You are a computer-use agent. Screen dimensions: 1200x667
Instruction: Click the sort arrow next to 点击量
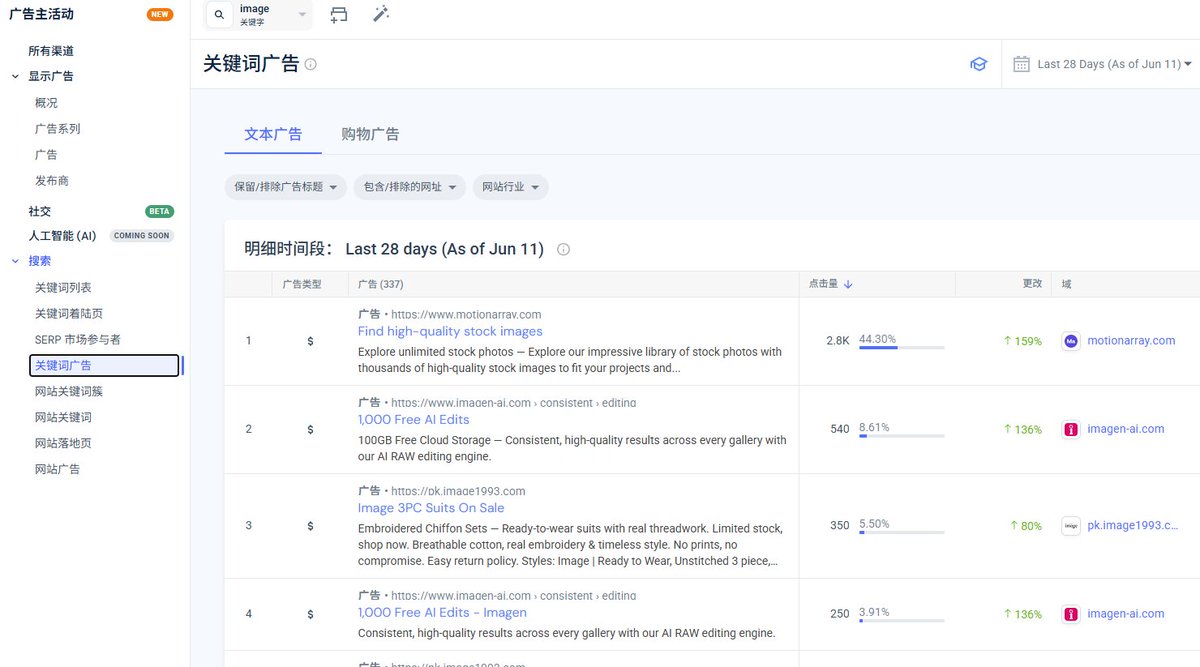[848, 284]
